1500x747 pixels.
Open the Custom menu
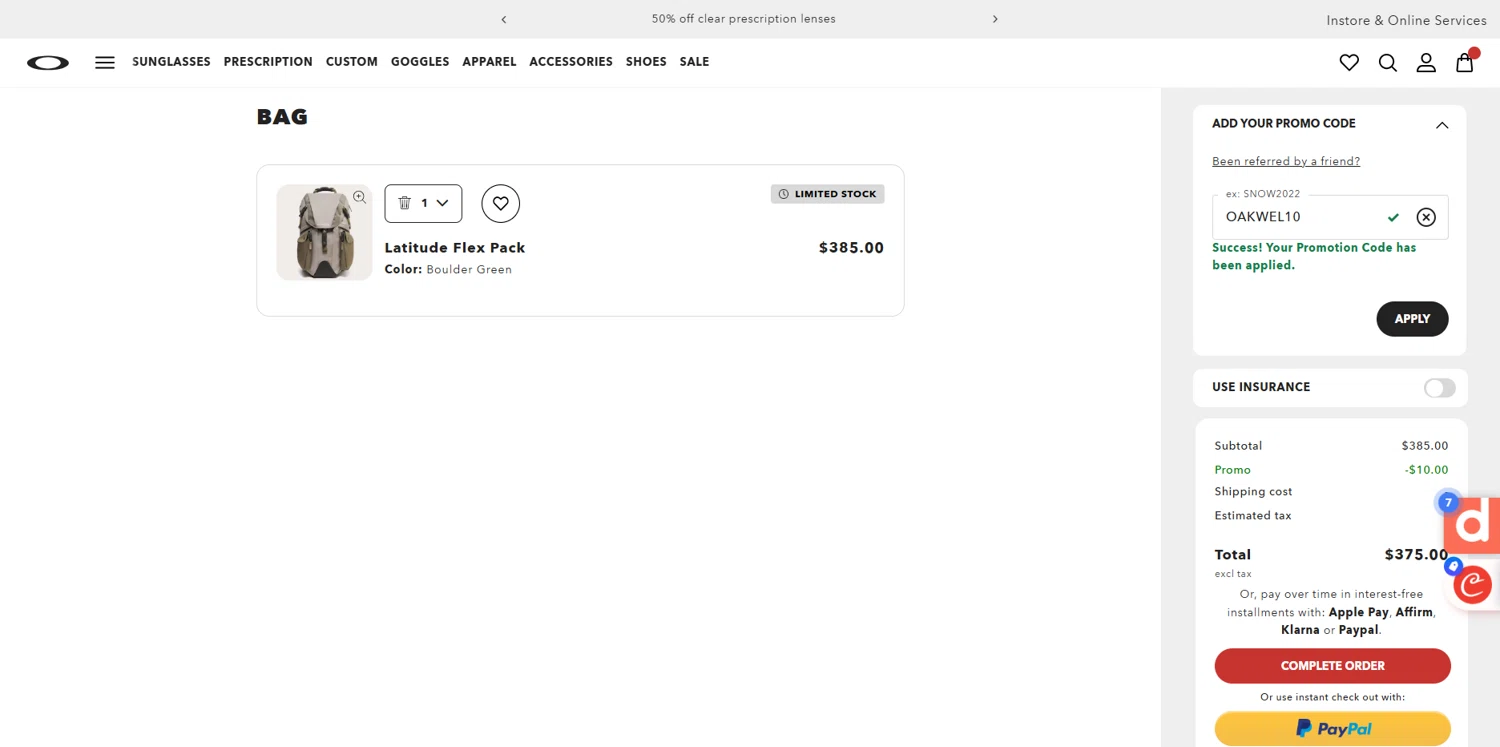(x=352, y=62)
